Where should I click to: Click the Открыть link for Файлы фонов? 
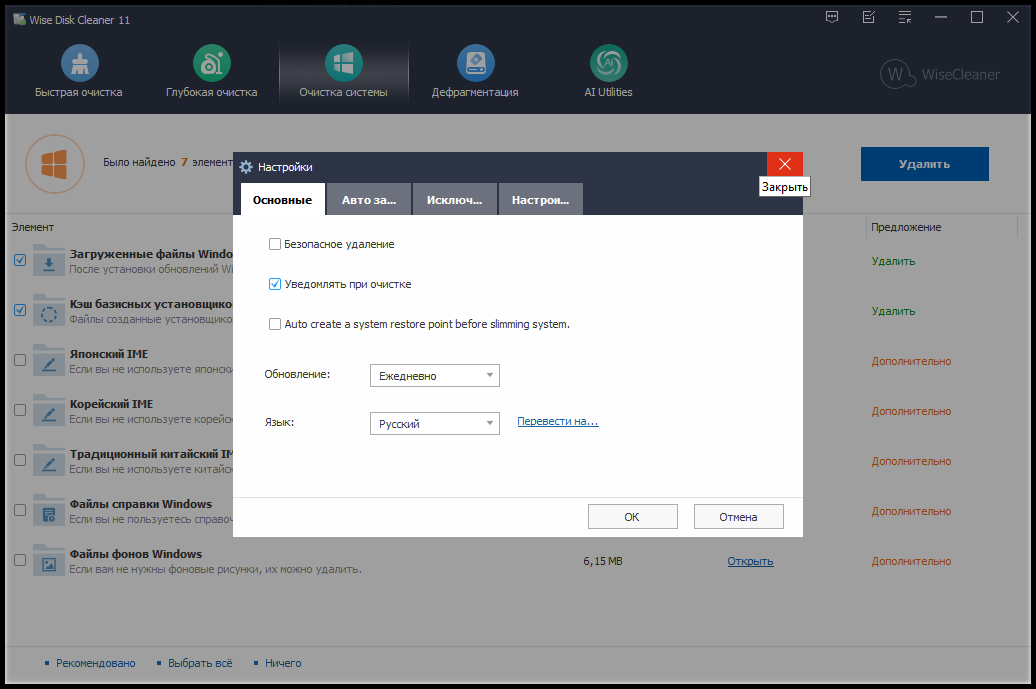pyautogui.click(x=751, y=561)
